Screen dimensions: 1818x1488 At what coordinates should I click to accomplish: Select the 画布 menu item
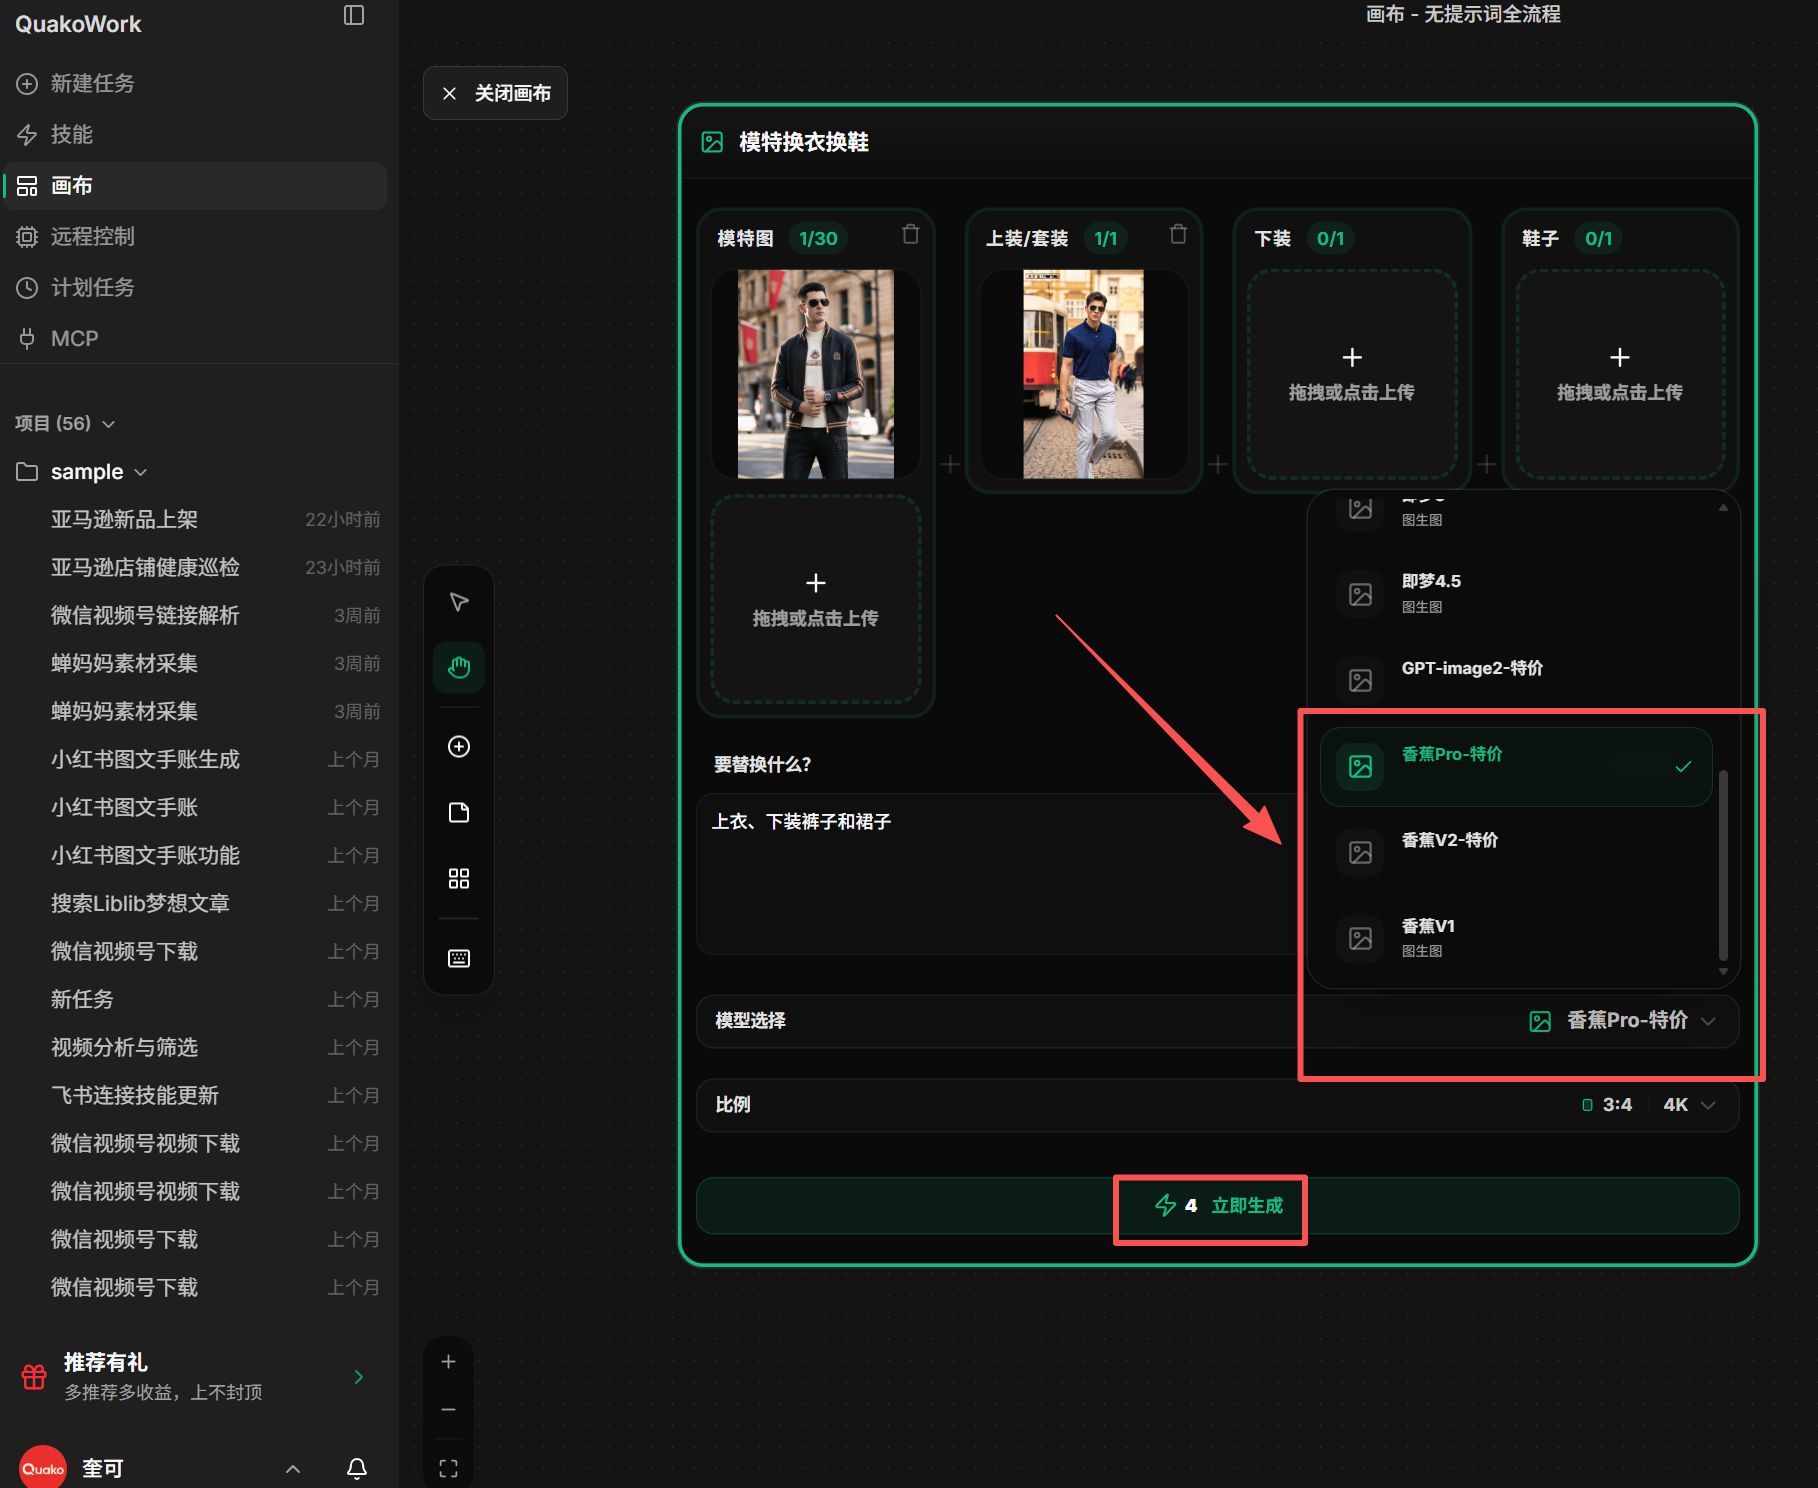(195, 186)
